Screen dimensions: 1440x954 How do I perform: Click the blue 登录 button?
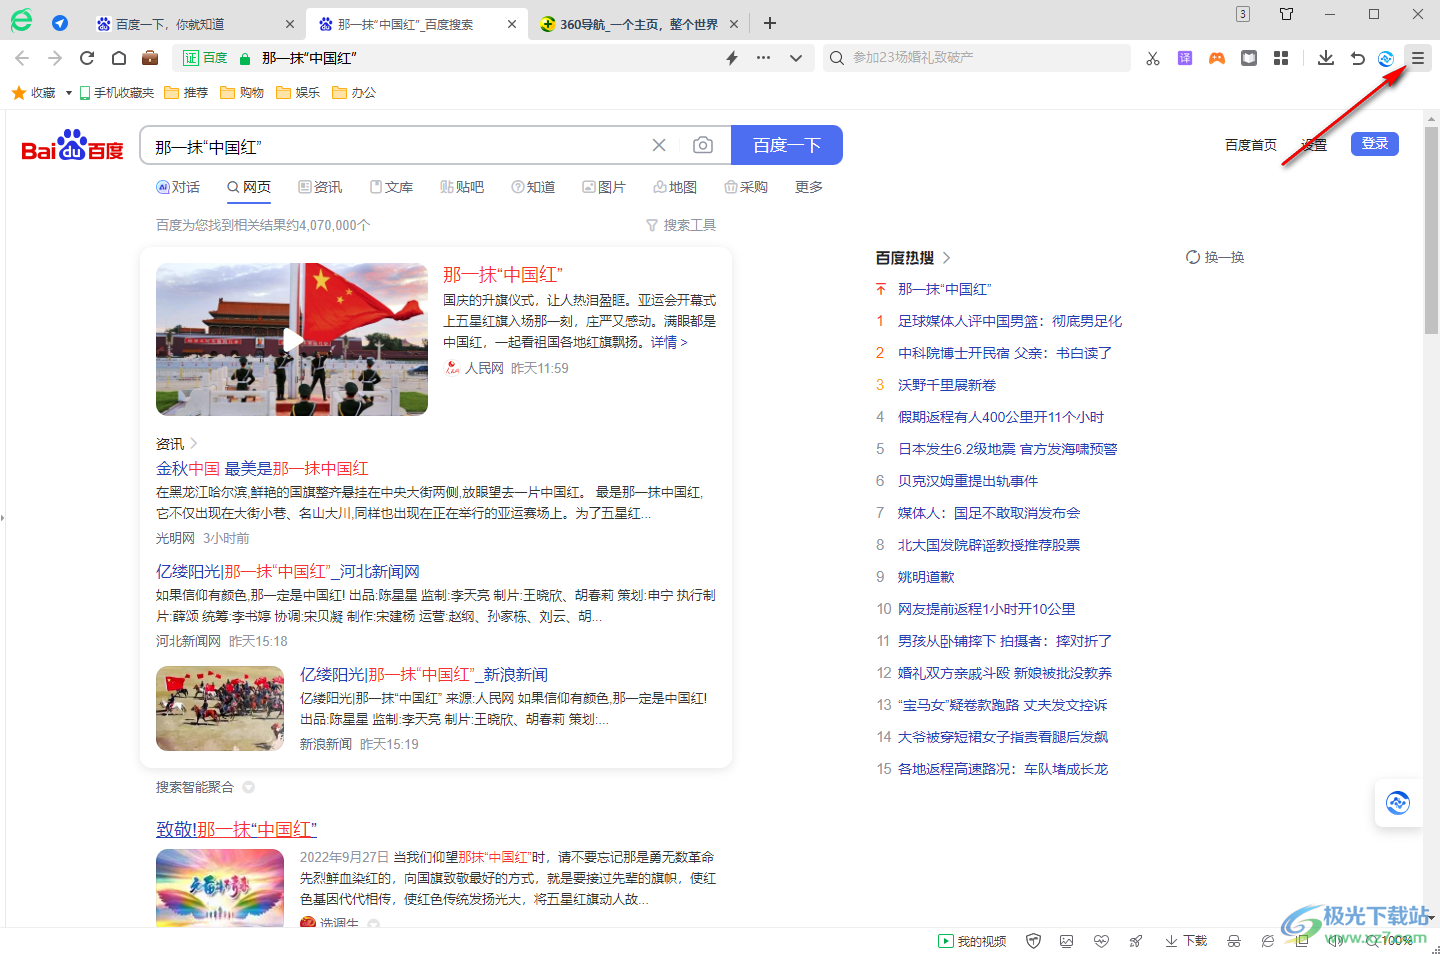point(1375,143)
